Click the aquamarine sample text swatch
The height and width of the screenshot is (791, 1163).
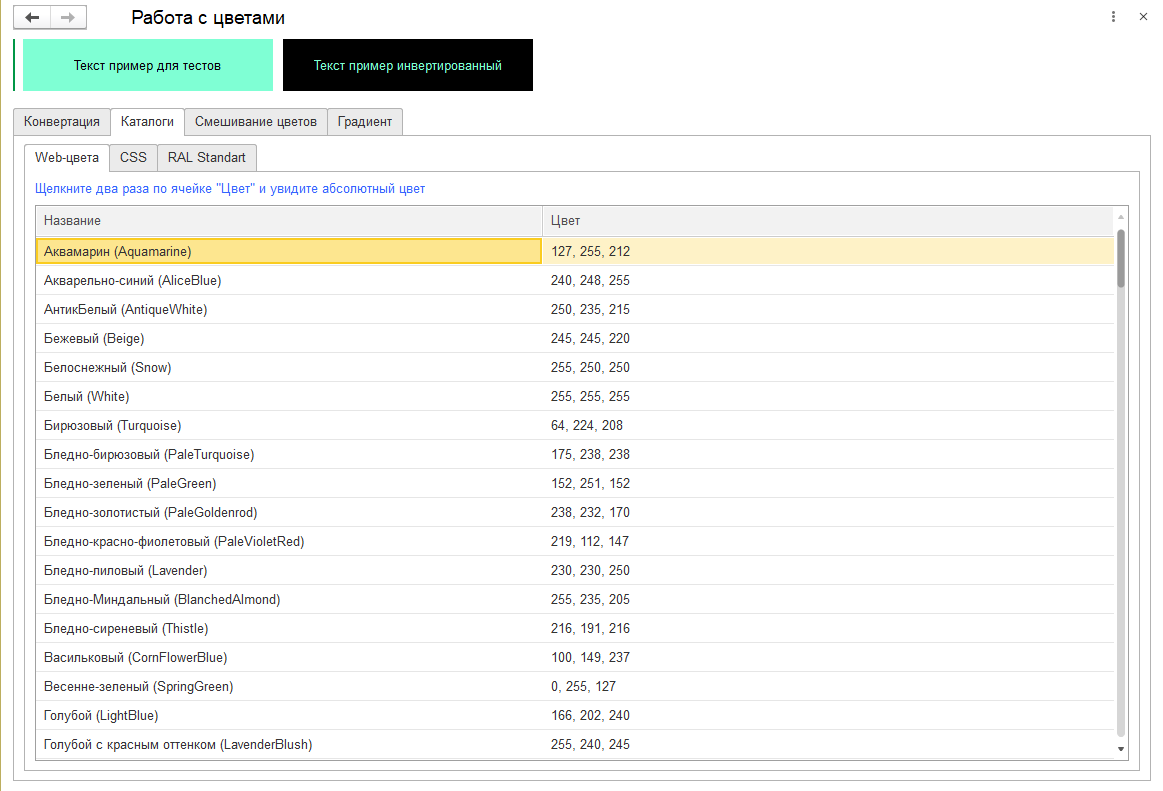[147, 66]
